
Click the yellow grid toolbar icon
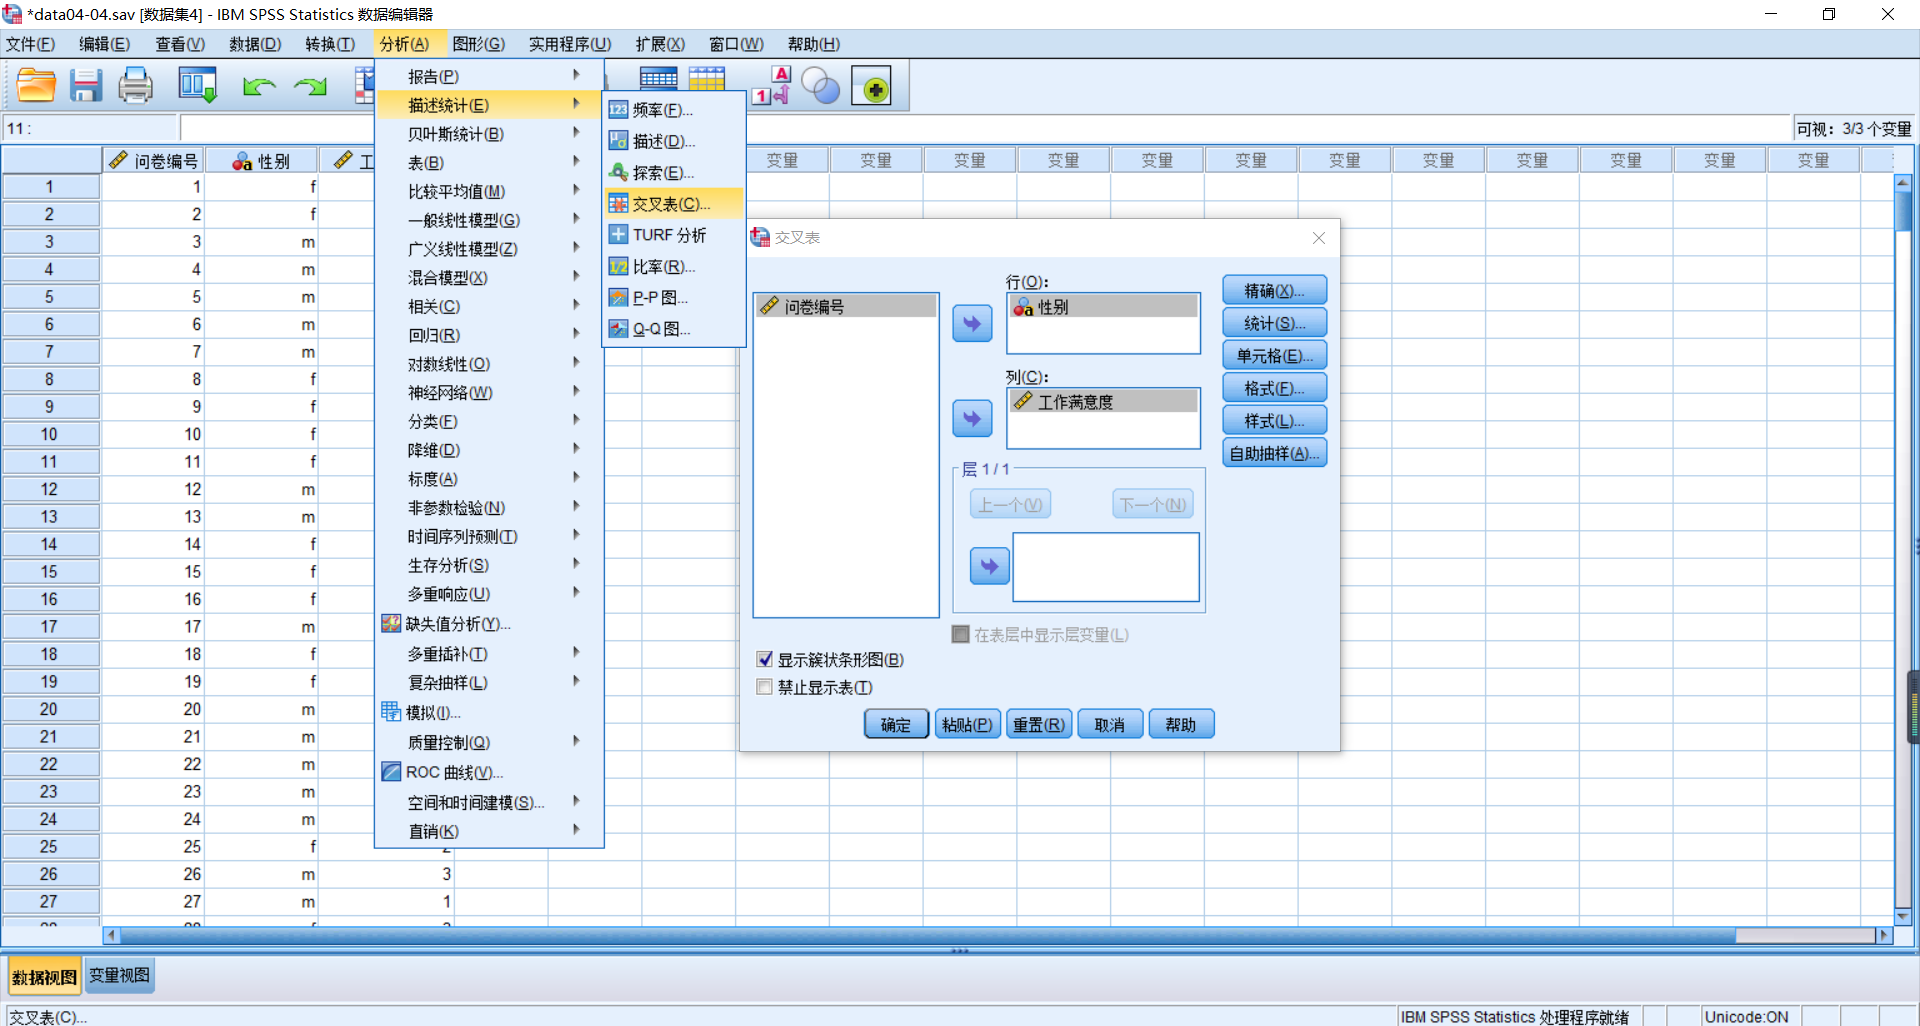pyautogui.click(x=706, y=78)
